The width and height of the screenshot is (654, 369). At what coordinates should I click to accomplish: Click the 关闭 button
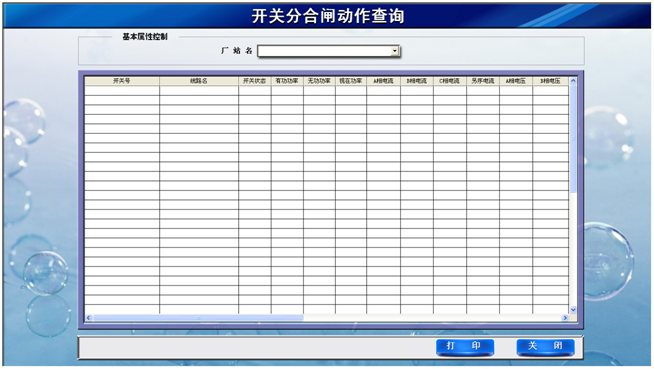[546, 346]
